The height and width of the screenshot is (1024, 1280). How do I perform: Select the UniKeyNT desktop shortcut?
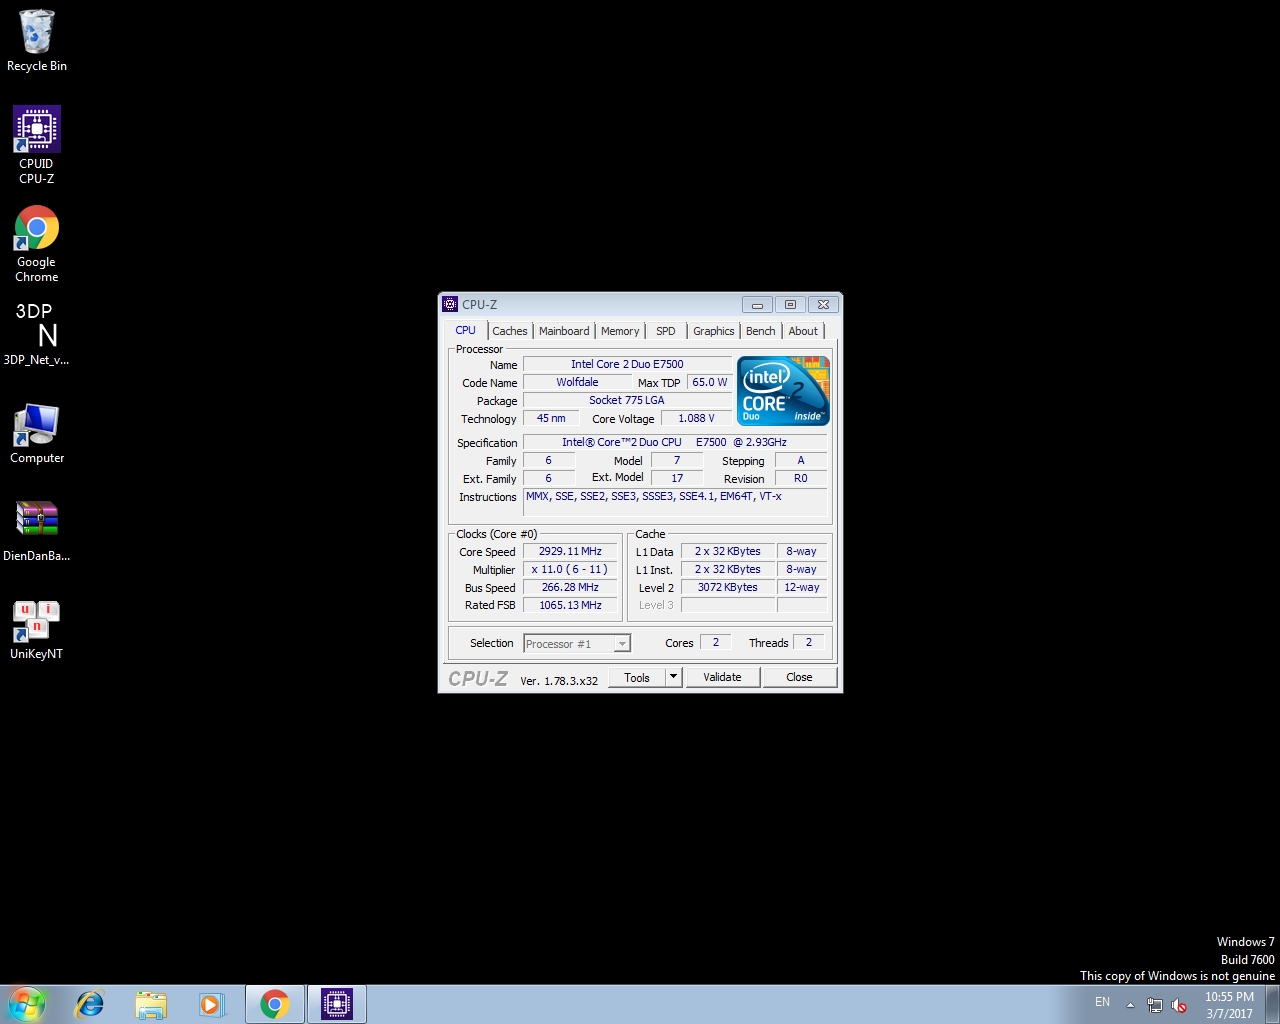pos(37,629)
